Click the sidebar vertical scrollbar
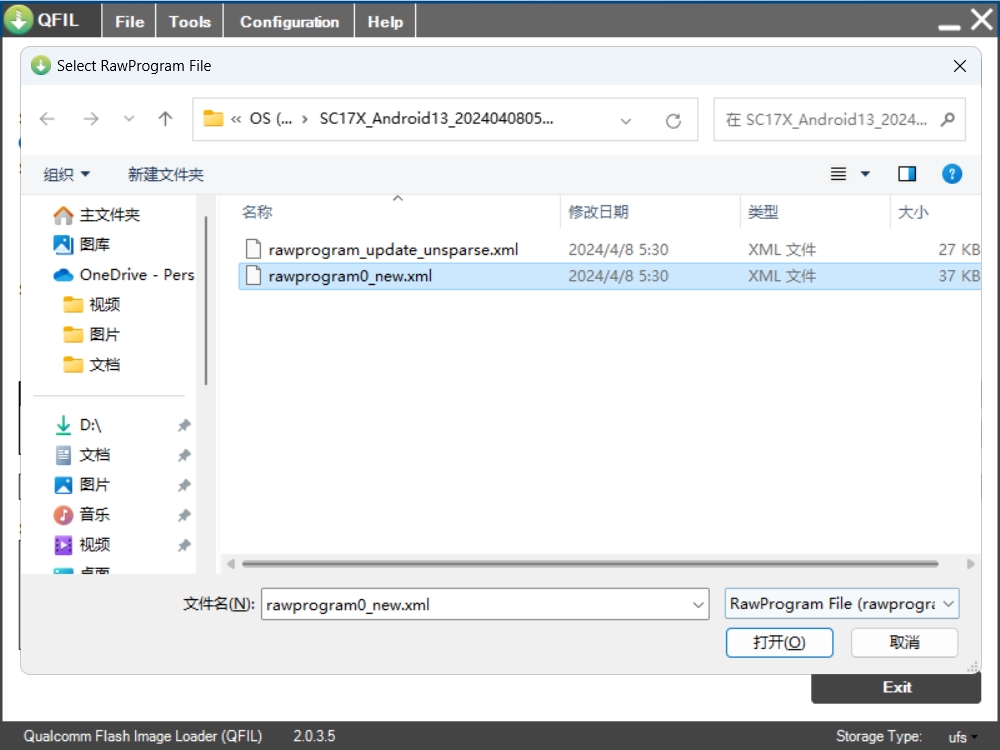 (x=206, y=301)
